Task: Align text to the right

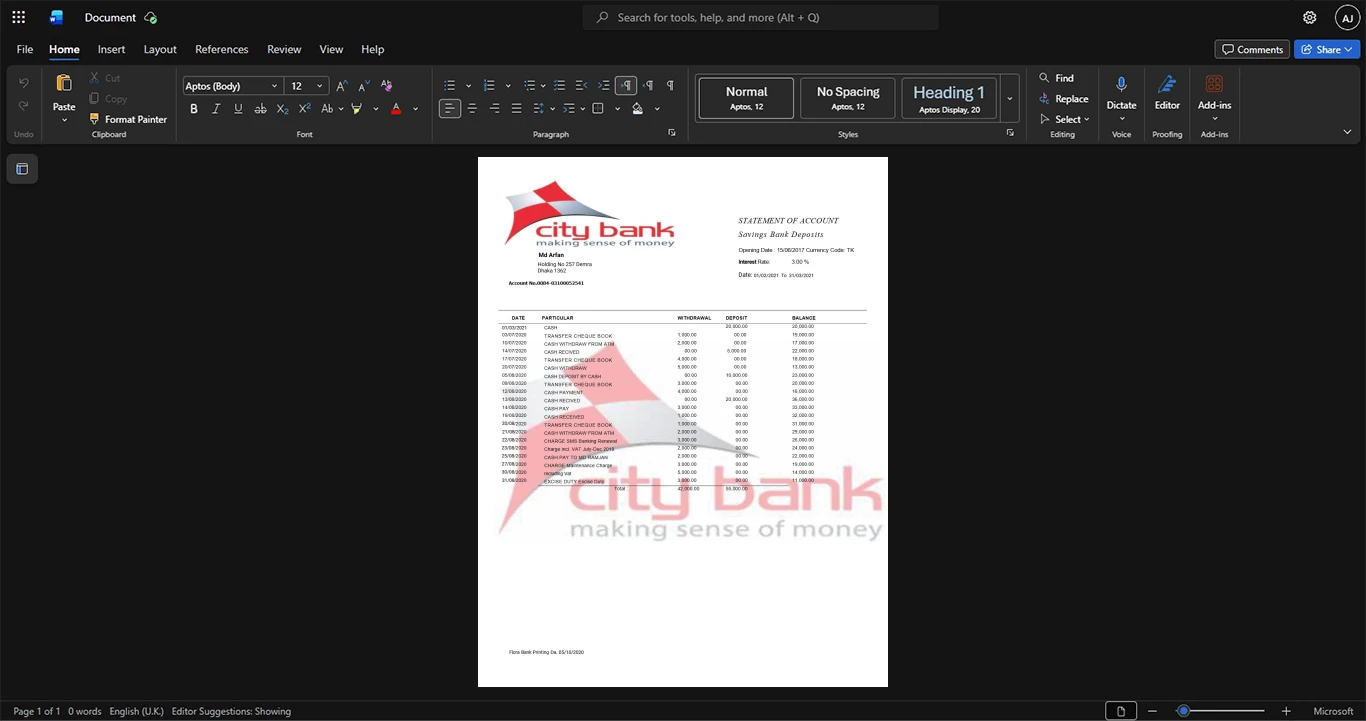Action: tap(494, 108)
